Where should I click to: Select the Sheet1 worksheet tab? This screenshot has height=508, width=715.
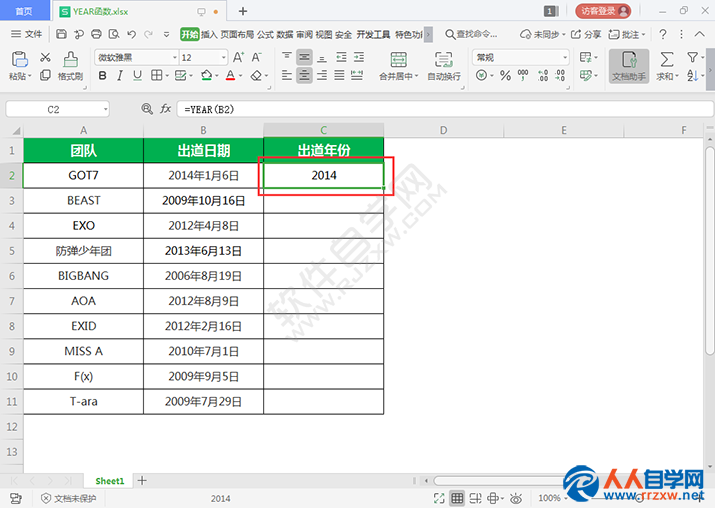click(109, 481)
